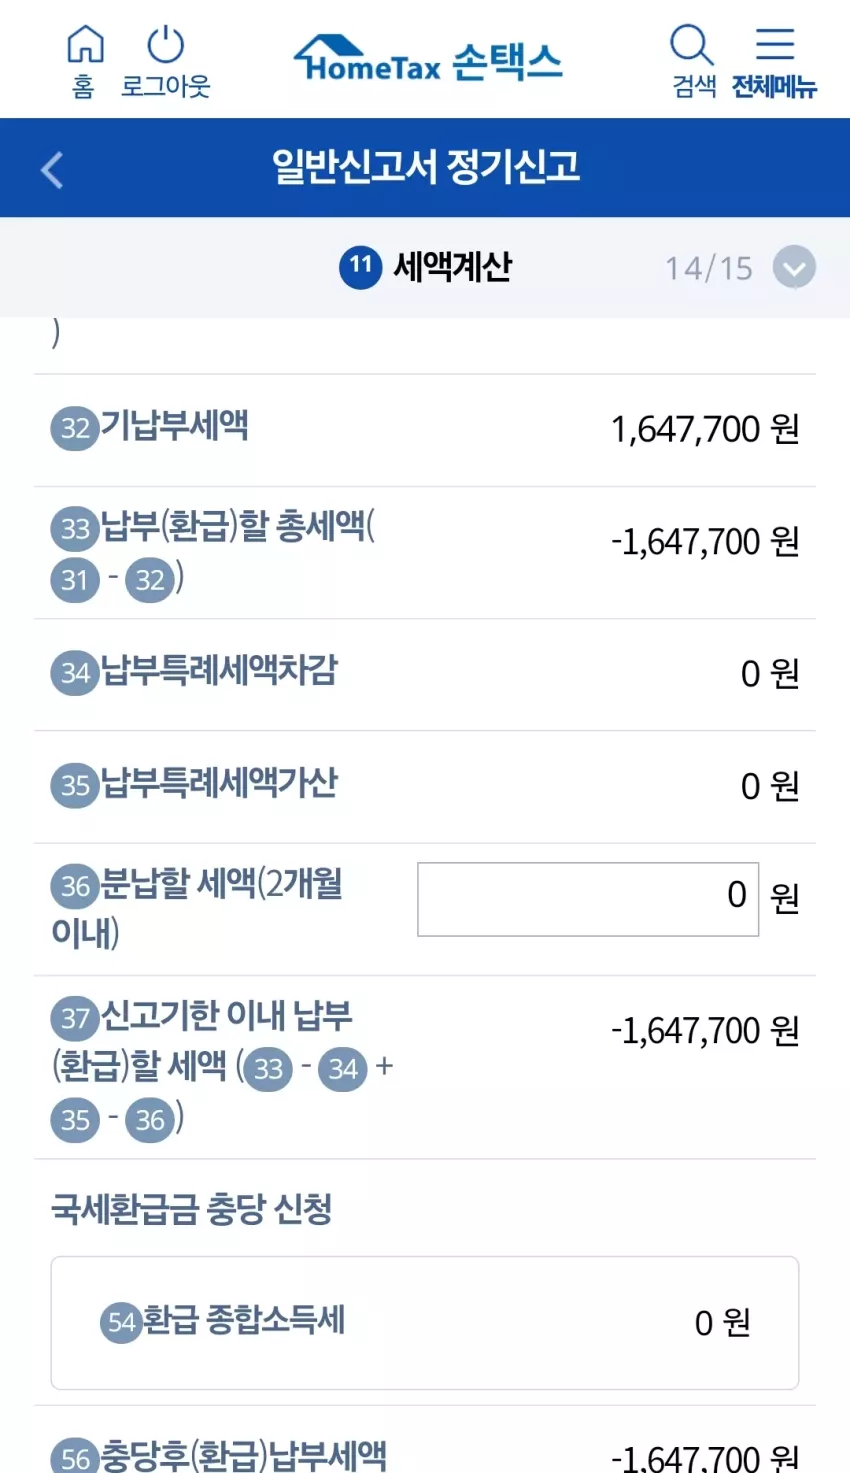Tap the 14/15 page indicator
Image resolution: width=850 pixels, height=1473 pixels.
[709, 268]
